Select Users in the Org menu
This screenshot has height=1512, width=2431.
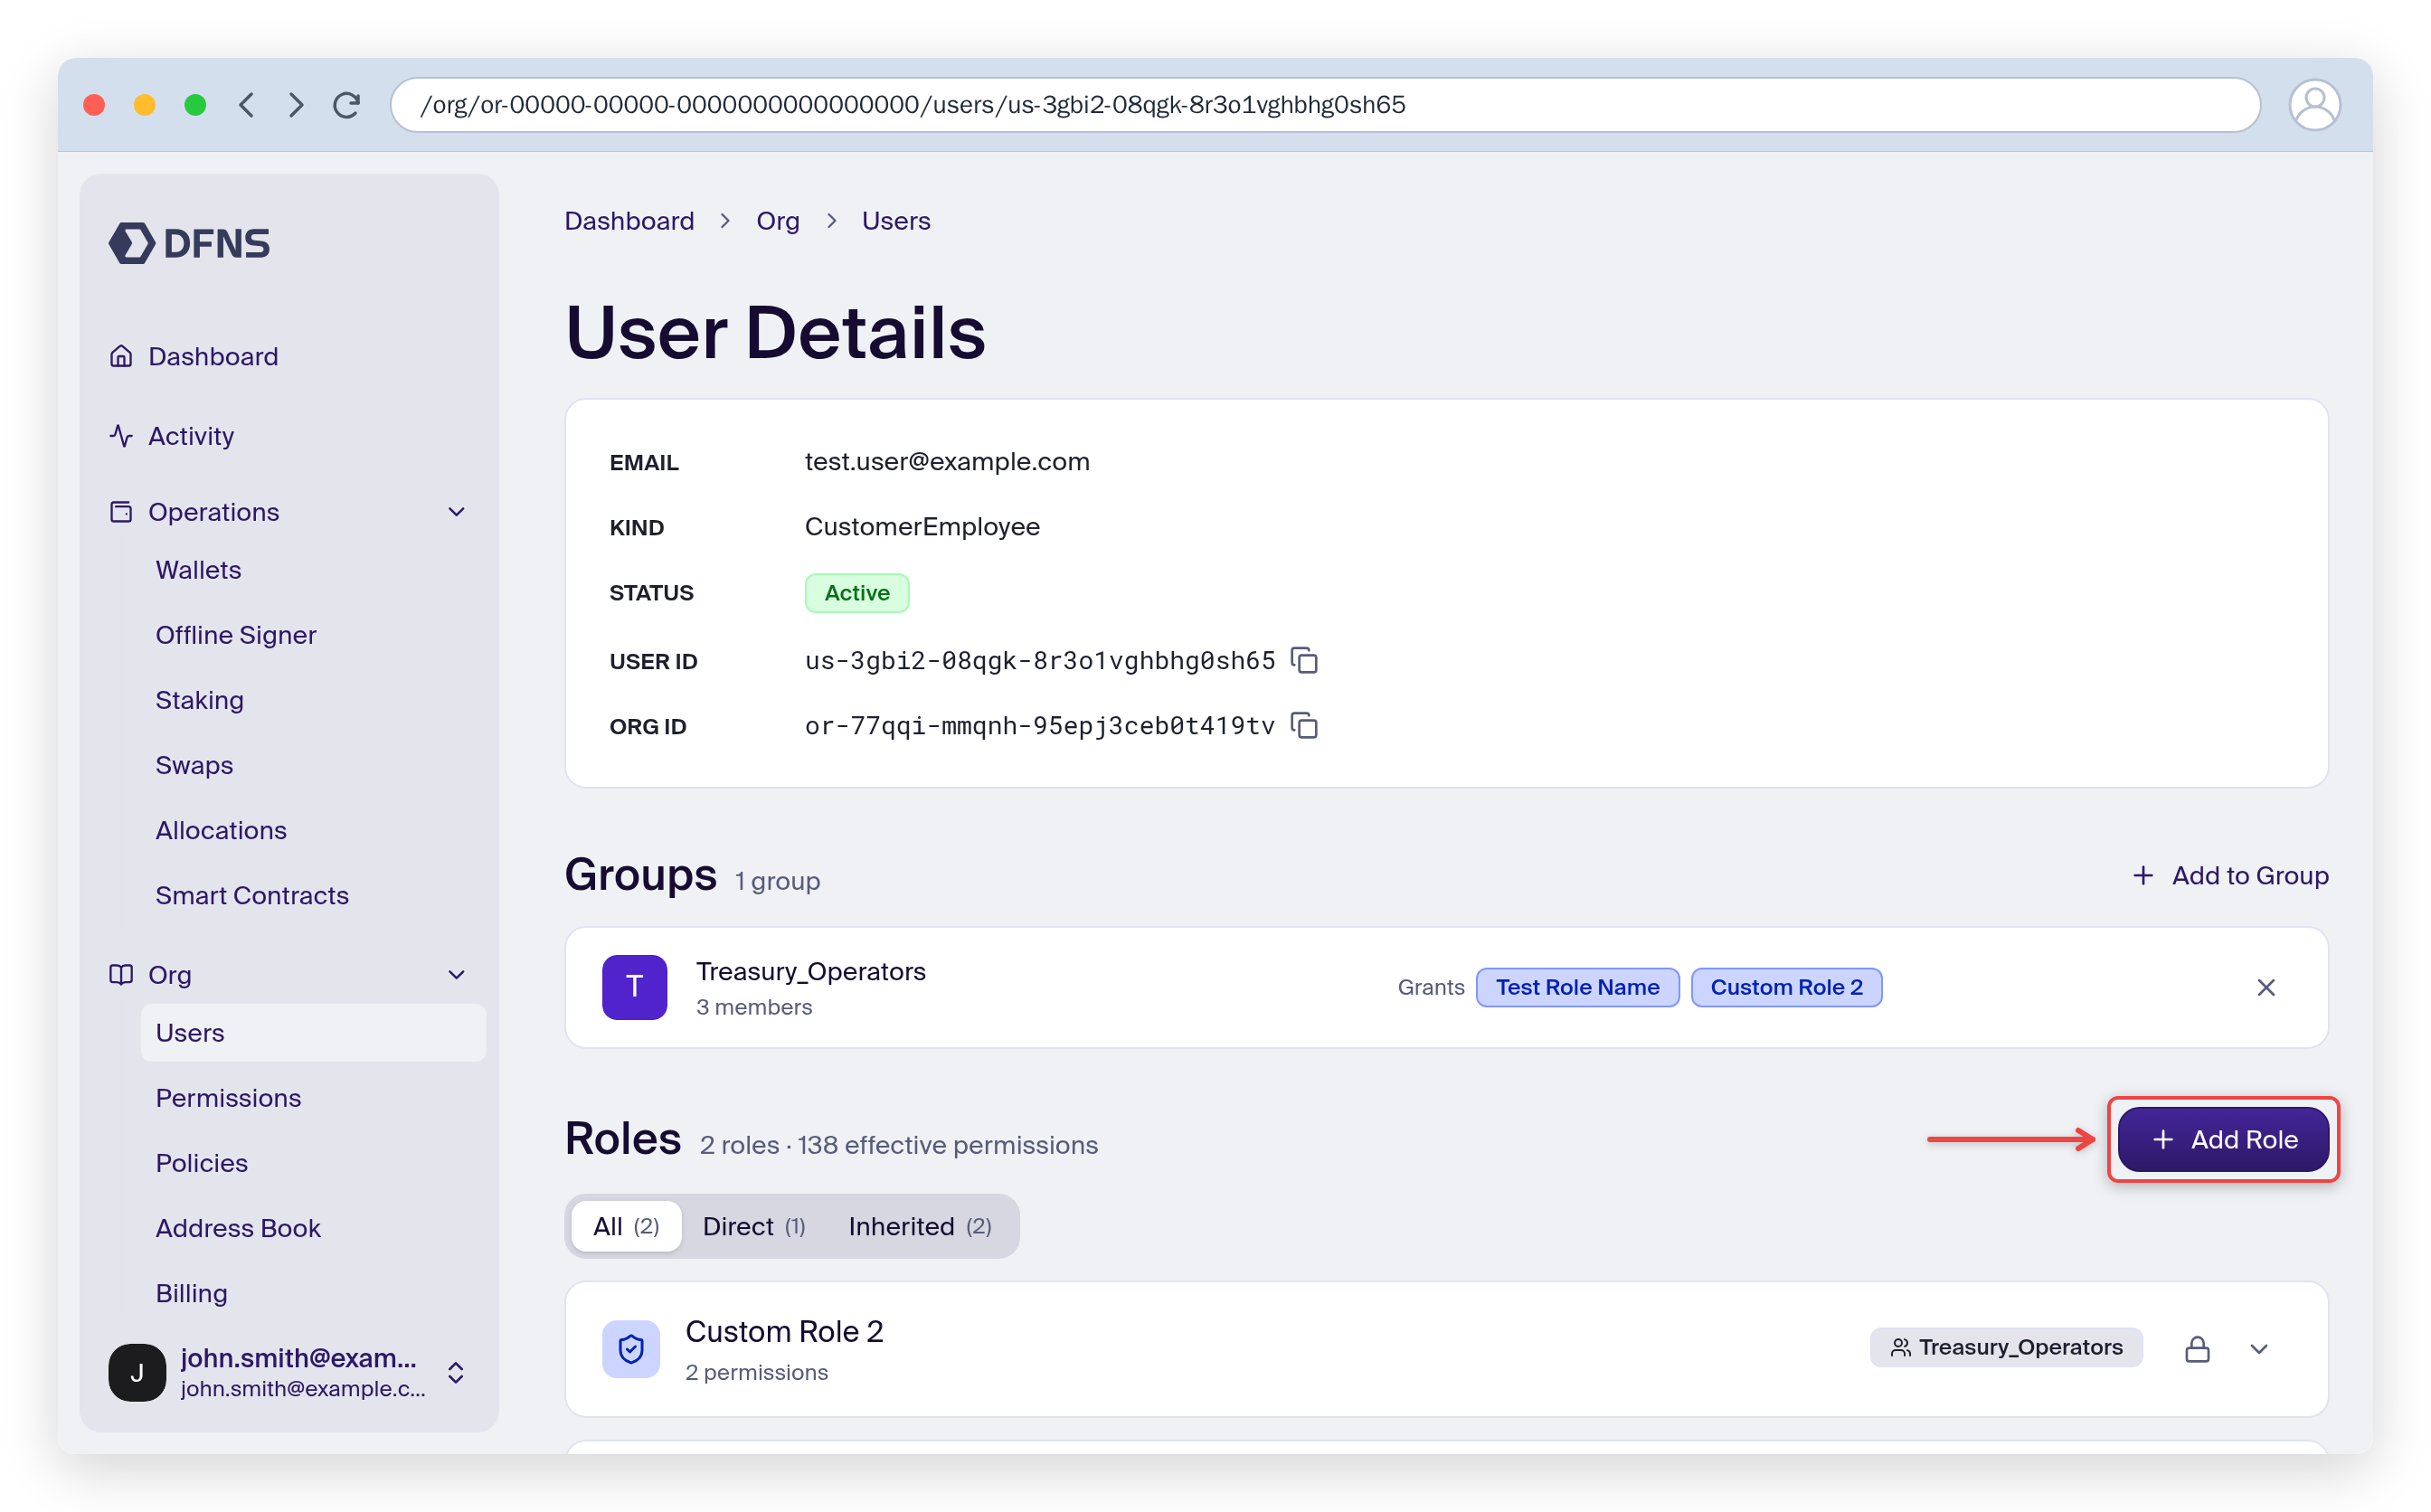point(313,1033)
